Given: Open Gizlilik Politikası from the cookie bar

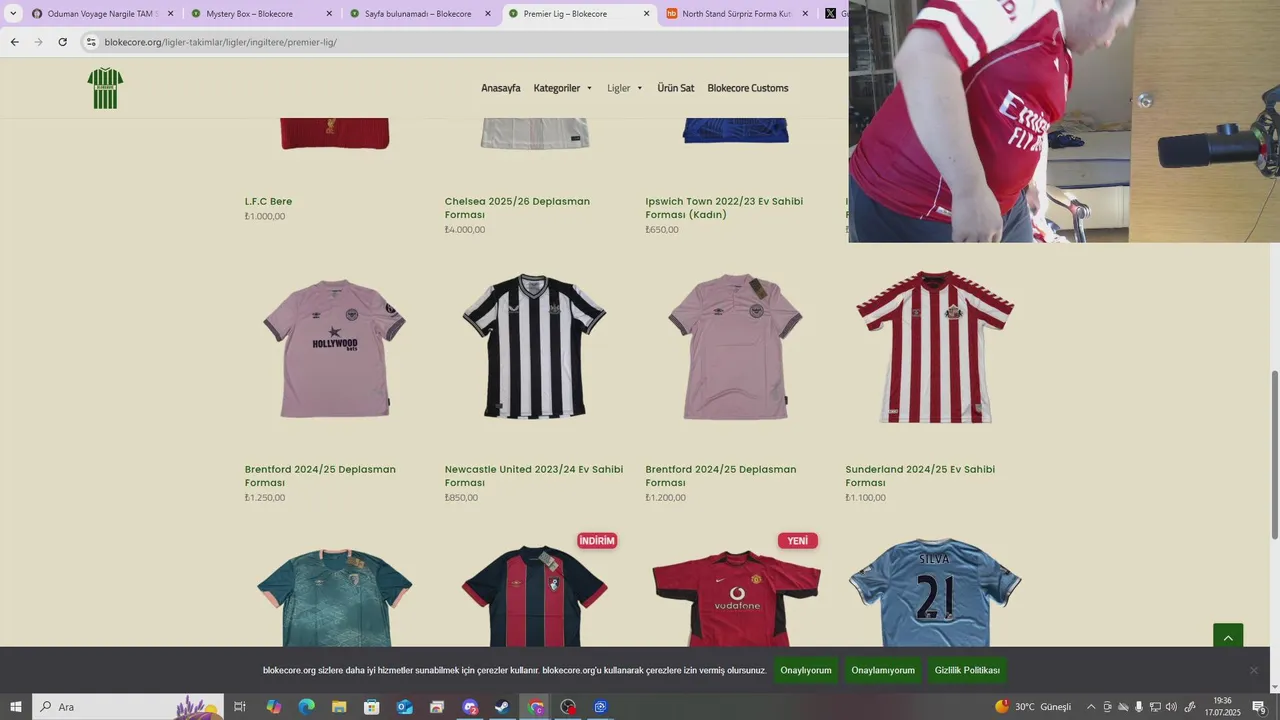Looking at the screenshot, I should 967,670.
